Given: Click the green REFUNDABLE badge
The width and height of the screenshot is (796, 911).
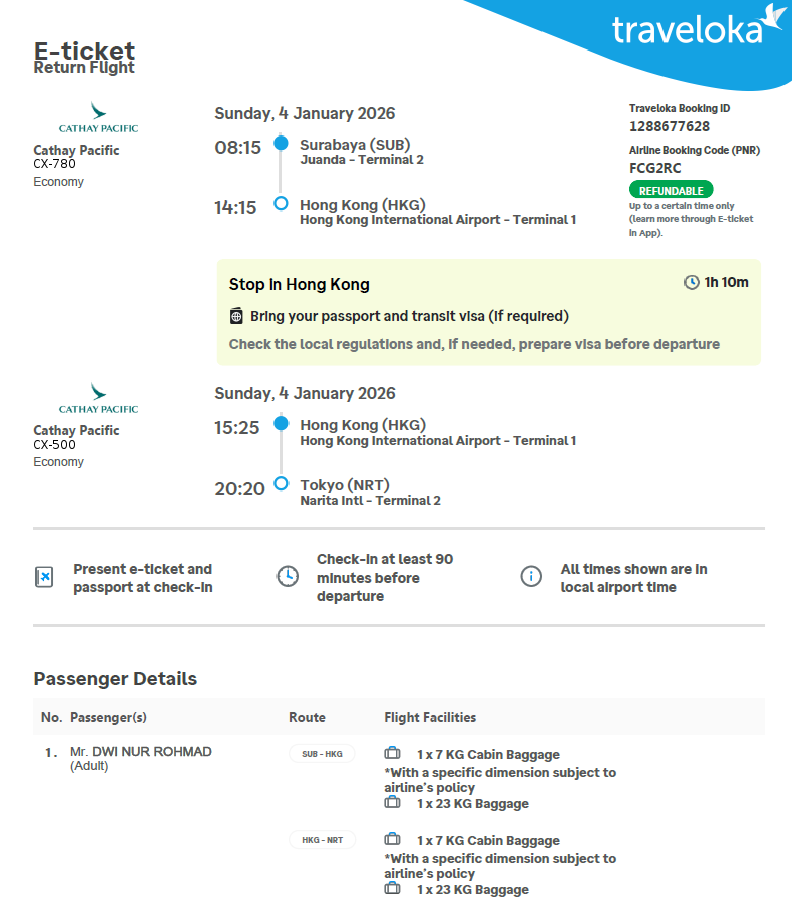Looking at the screenshot, I should click(x=671, y=190).
